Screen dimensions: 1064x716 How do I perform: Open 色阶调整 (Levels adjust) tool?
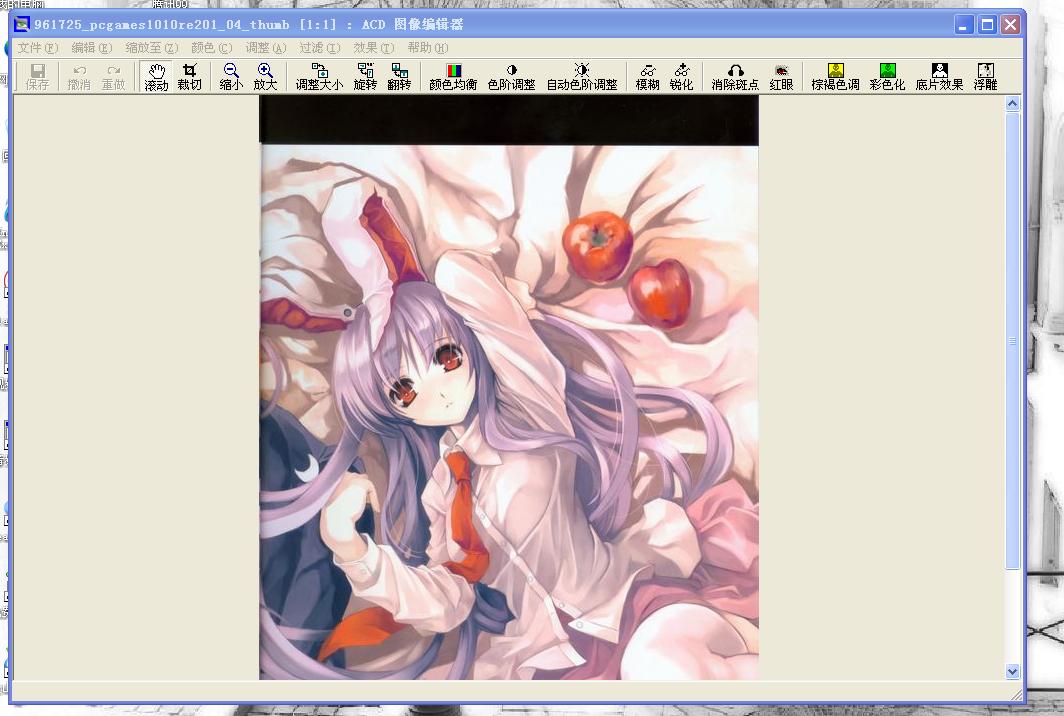pos(512,77)
